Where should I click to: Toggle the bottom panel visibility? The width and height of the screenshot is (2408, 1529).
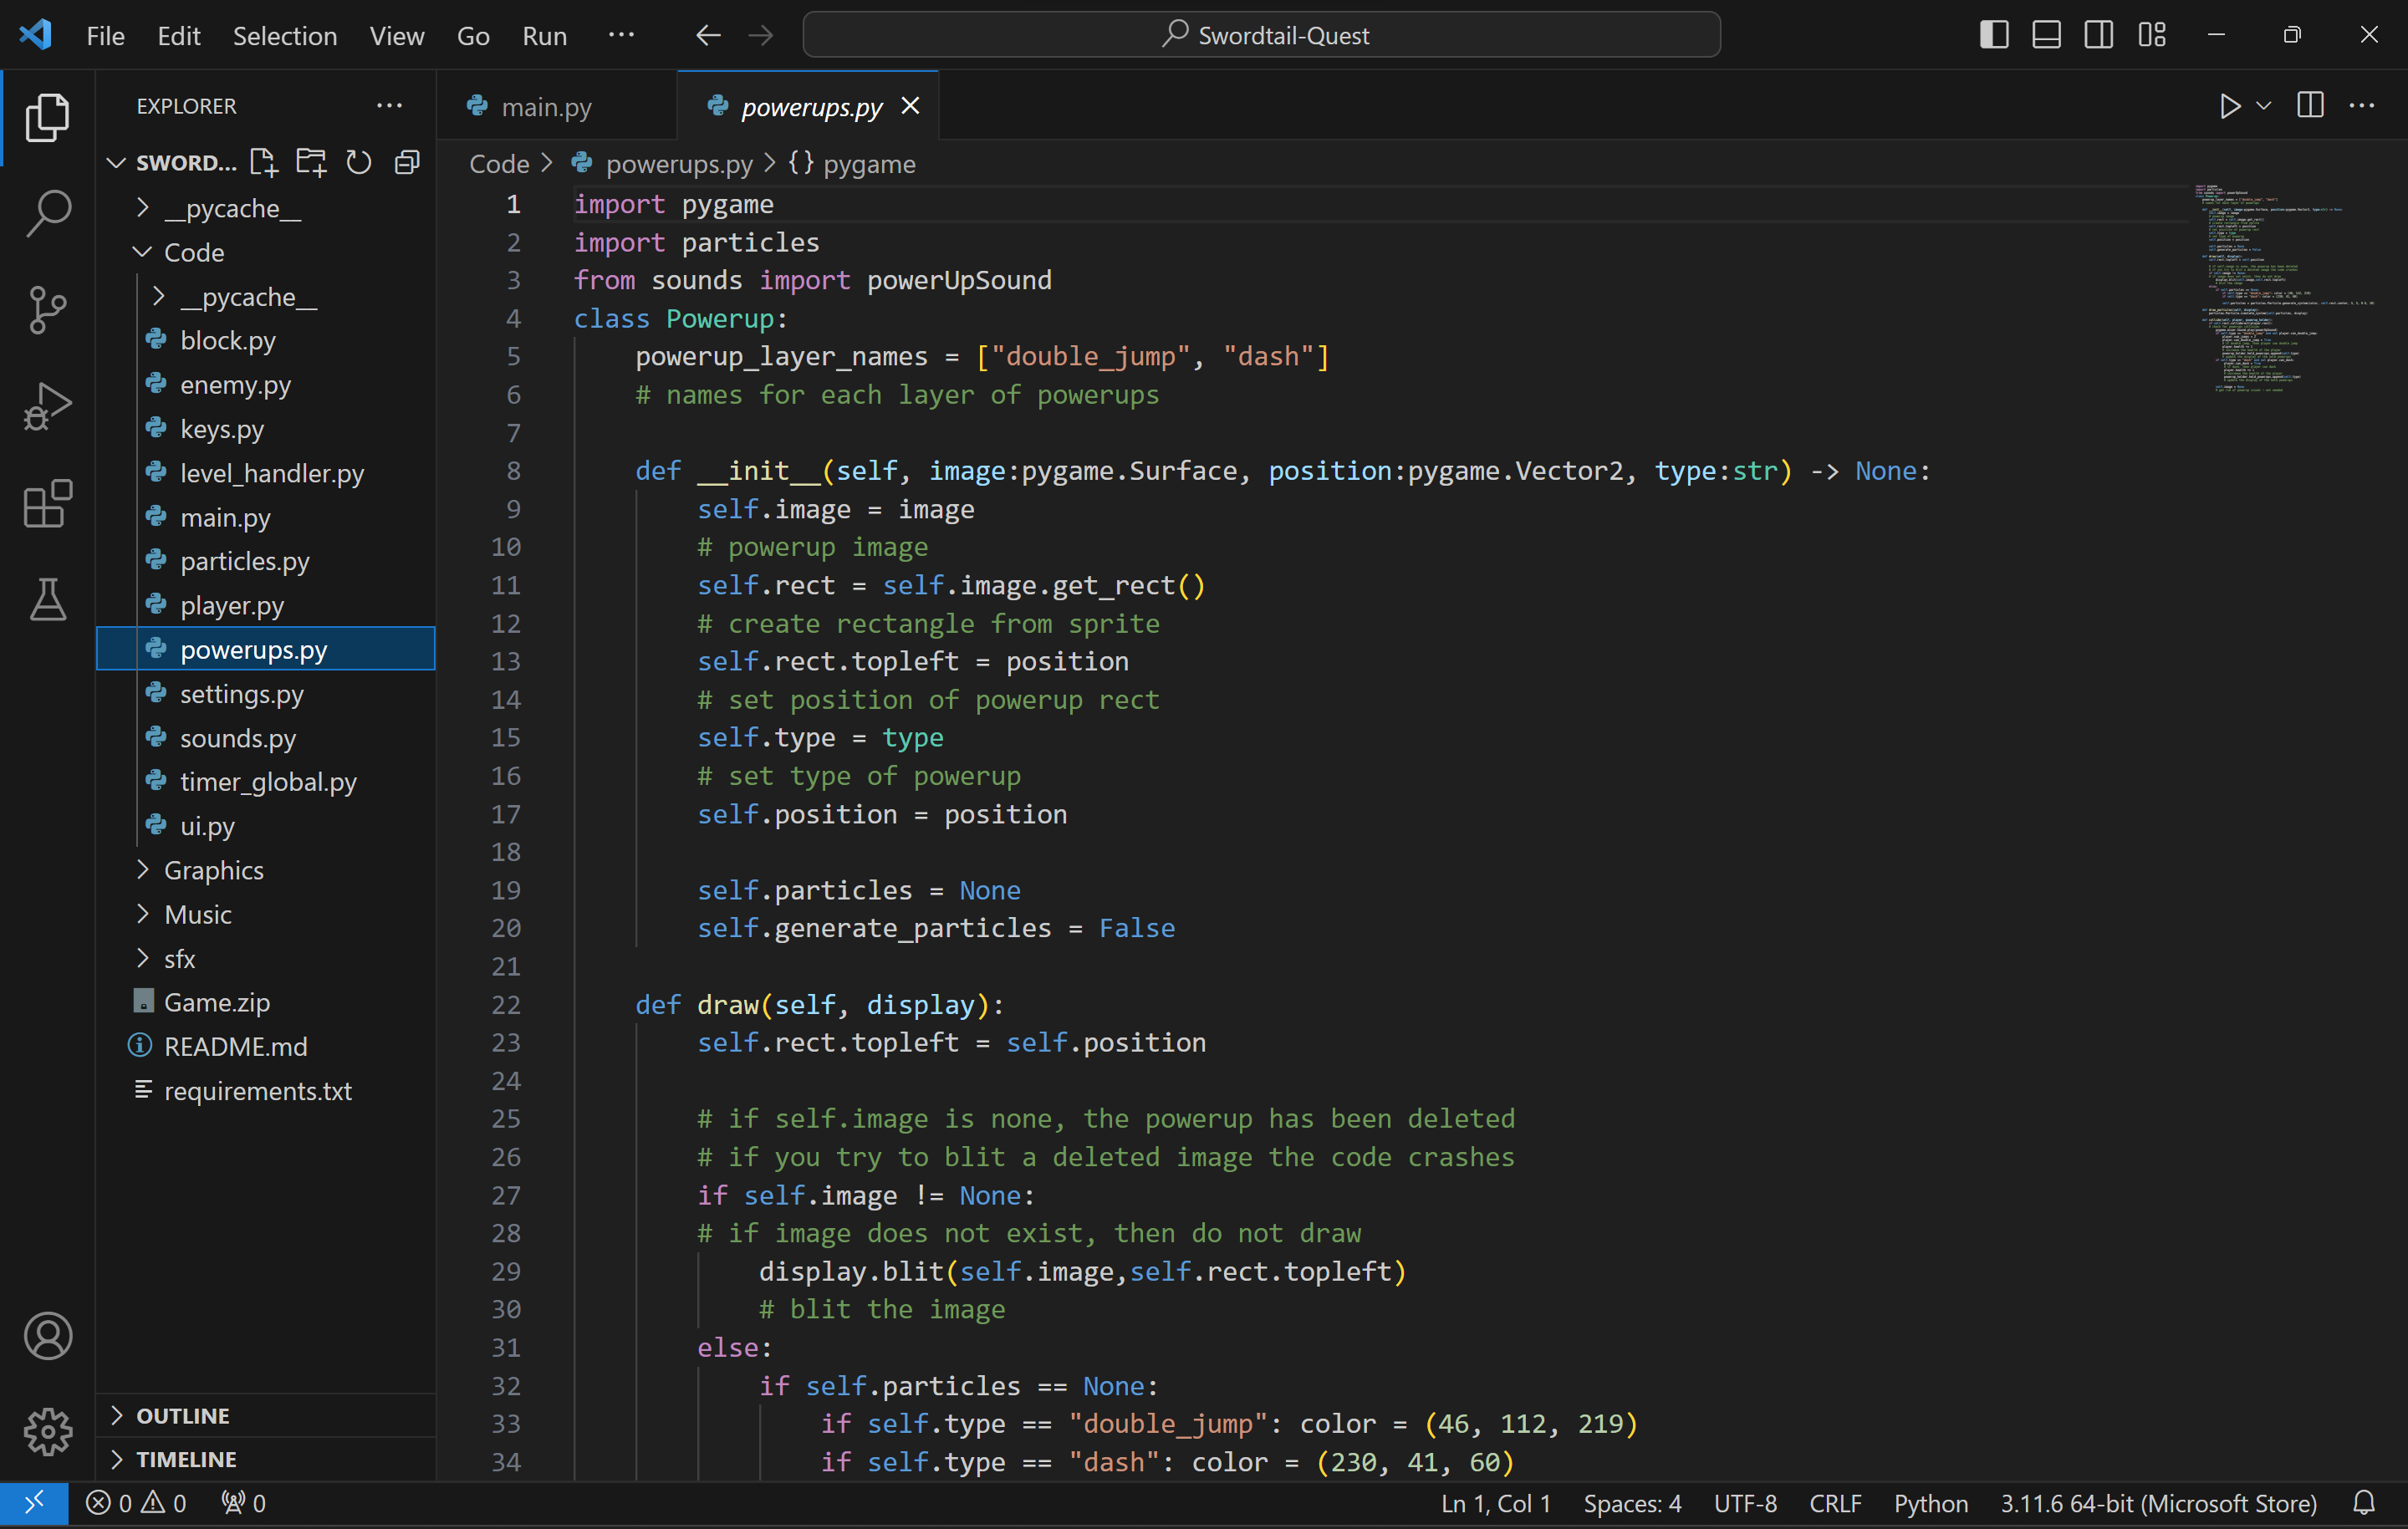pos(2046,35)
